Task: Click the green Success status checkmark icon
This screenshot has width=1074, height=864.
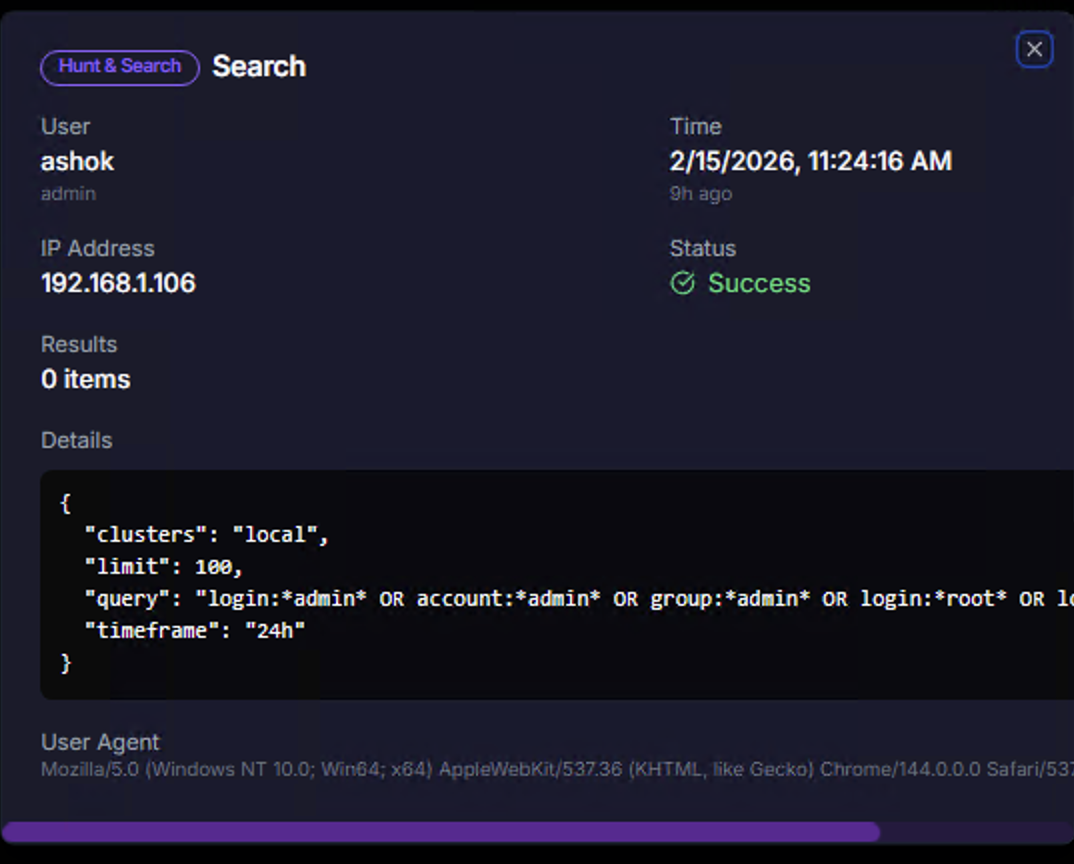Action: [x=682, y=283]
